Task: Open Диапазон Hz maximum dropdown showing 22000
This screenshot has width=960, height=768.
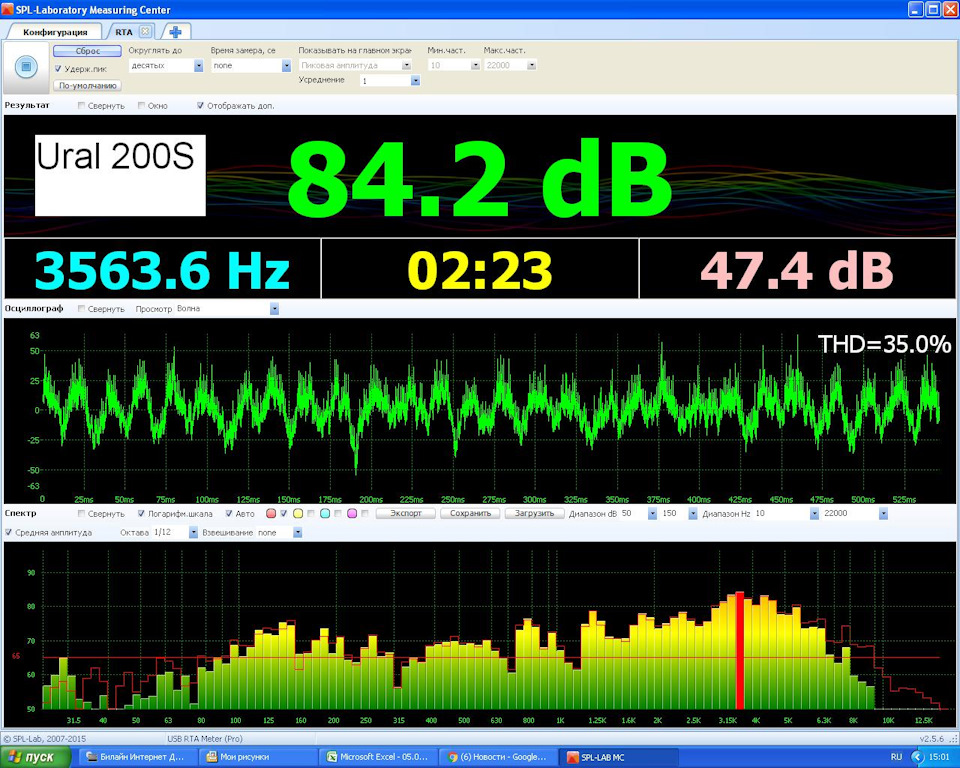Action: (x=883, y=513)
